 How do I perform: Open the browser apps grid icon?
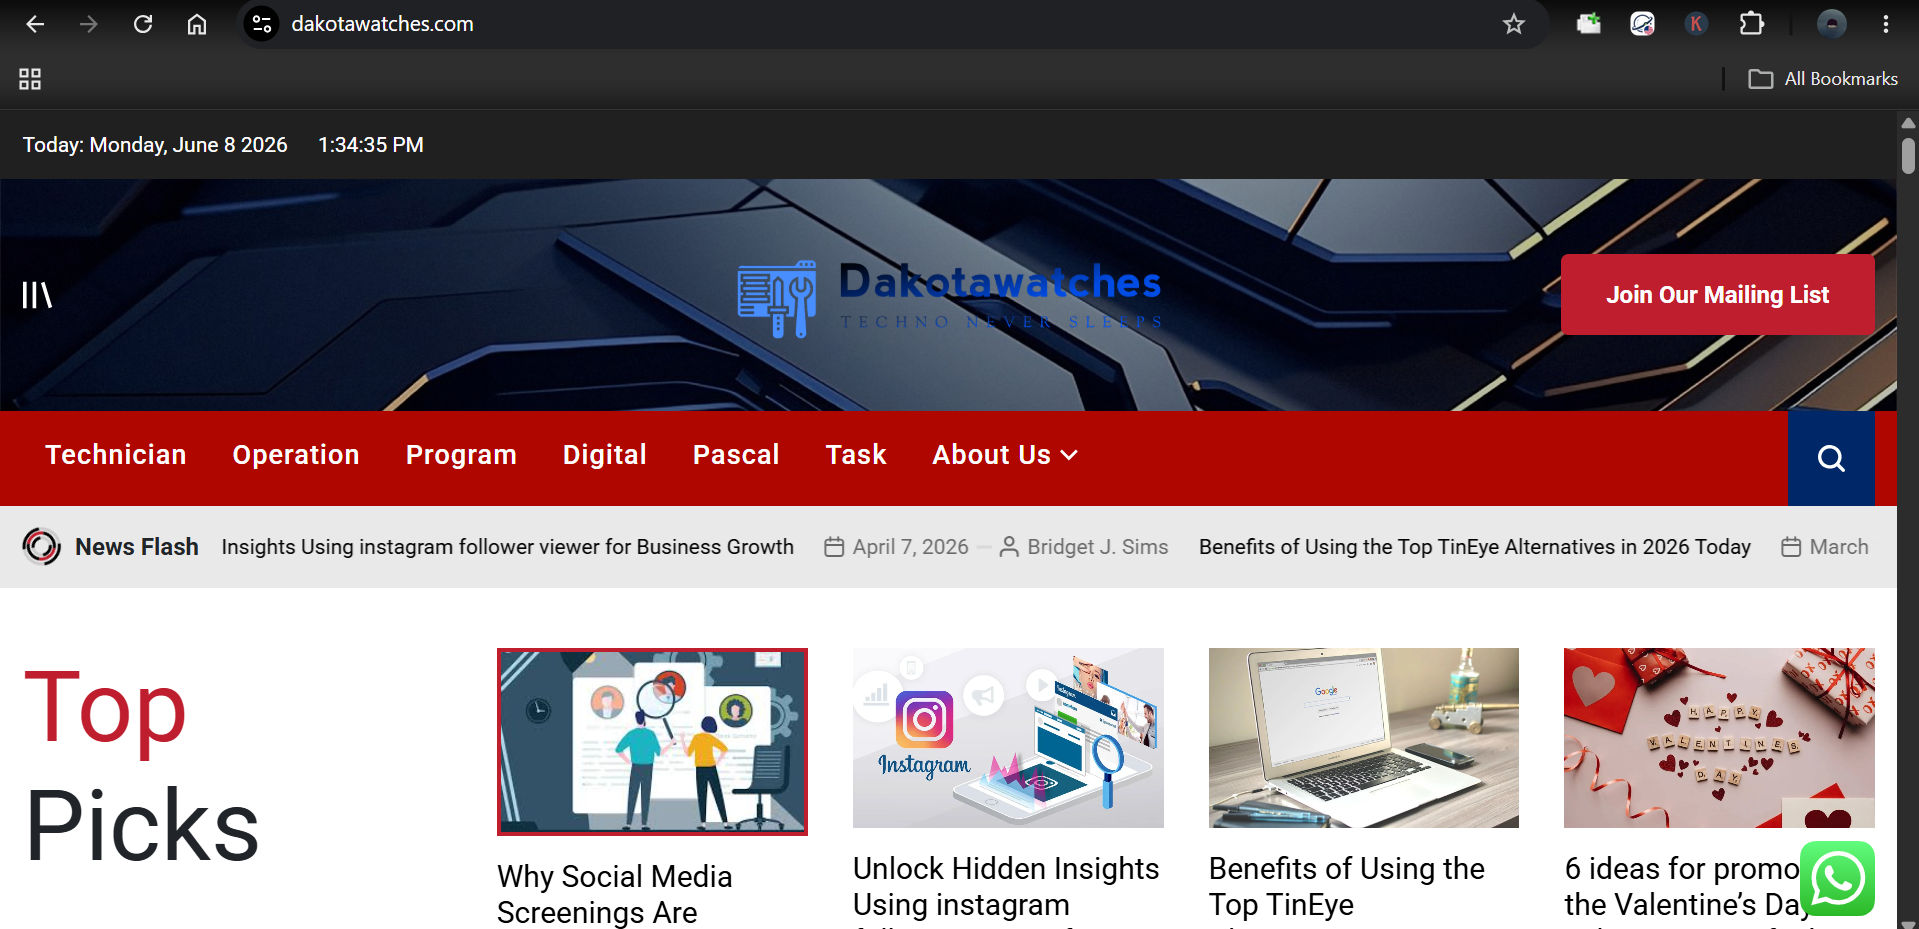coord(30,79)
